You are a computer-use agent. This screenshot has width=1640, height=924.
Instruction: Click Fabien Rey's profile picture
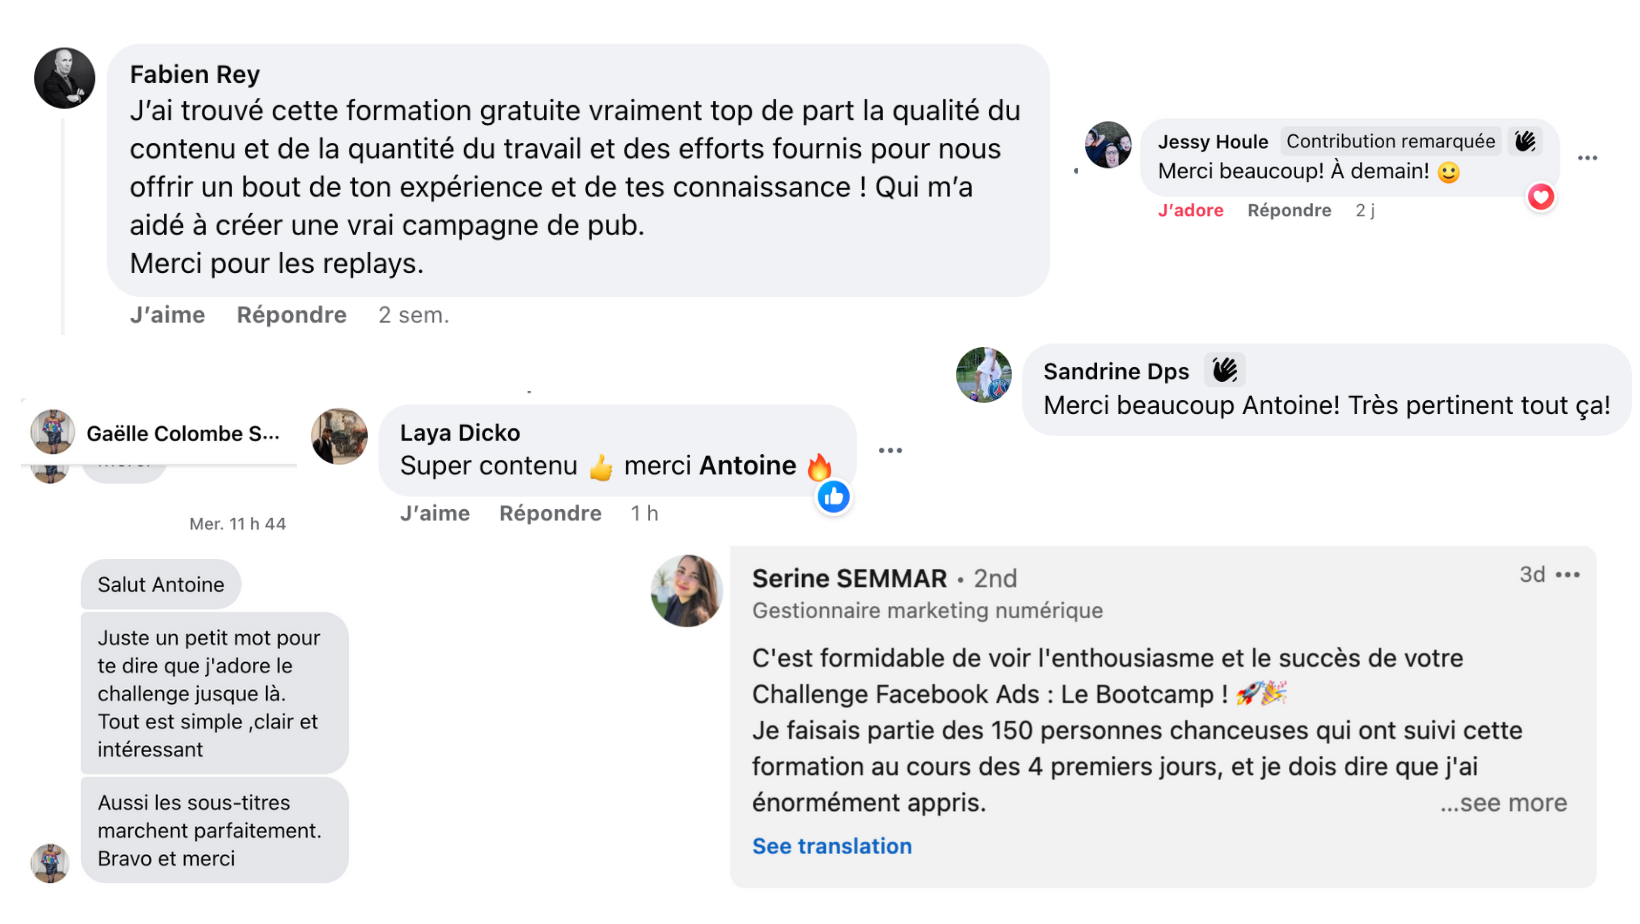pos(65,78)
